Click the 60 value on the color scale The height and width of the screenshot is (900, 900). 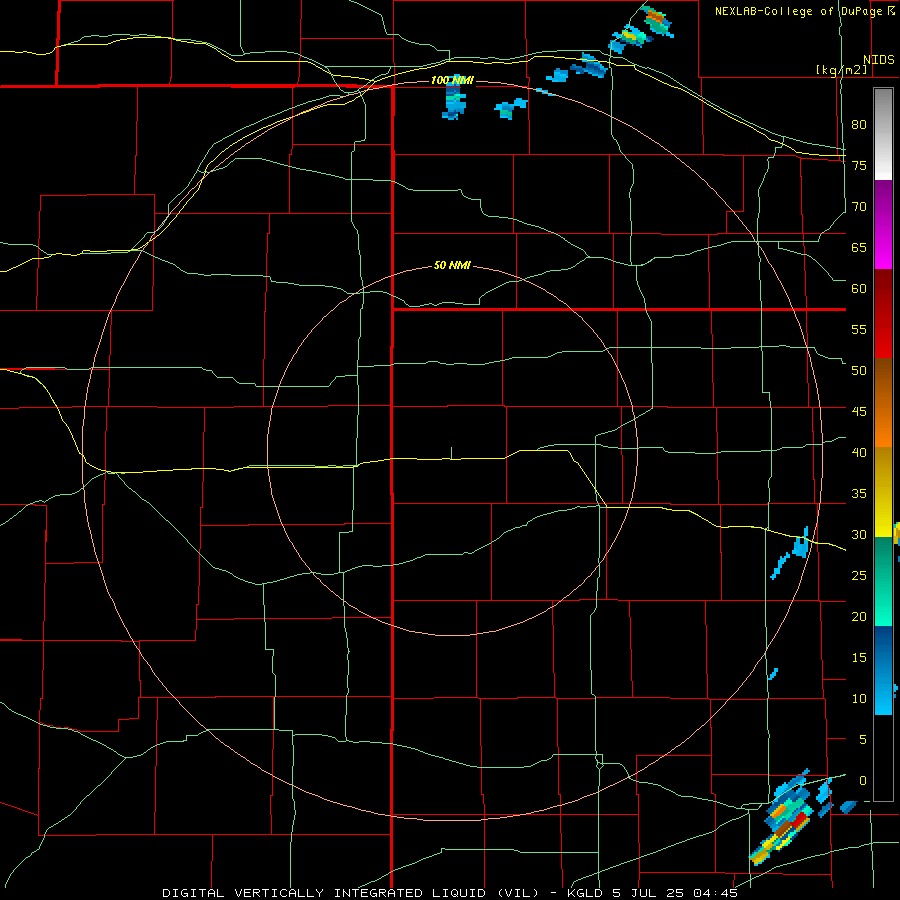point(859,289)
